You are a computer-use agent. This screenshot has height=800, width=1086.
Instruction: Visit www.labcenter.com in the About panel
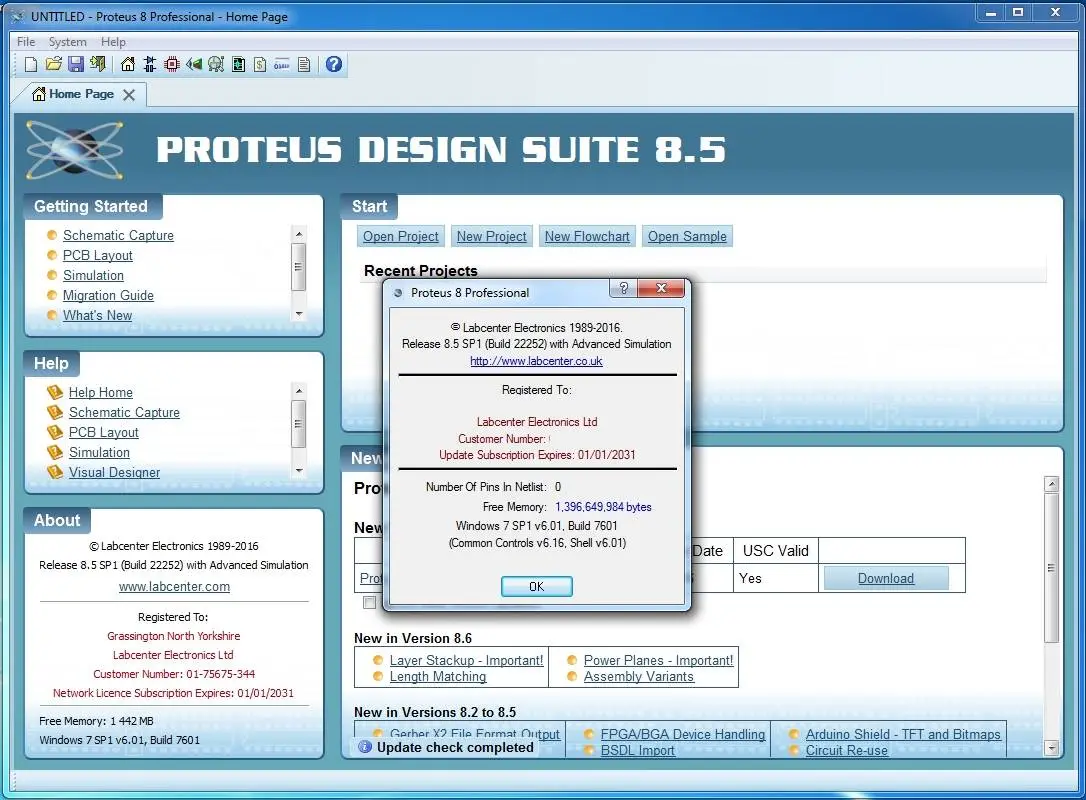coord(174,587)
